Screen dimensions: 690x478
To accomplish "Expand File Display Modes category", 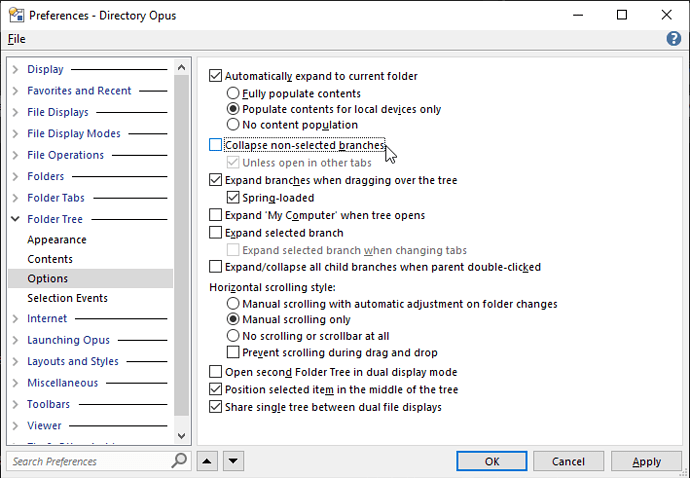I will click(x=15, y=133).
